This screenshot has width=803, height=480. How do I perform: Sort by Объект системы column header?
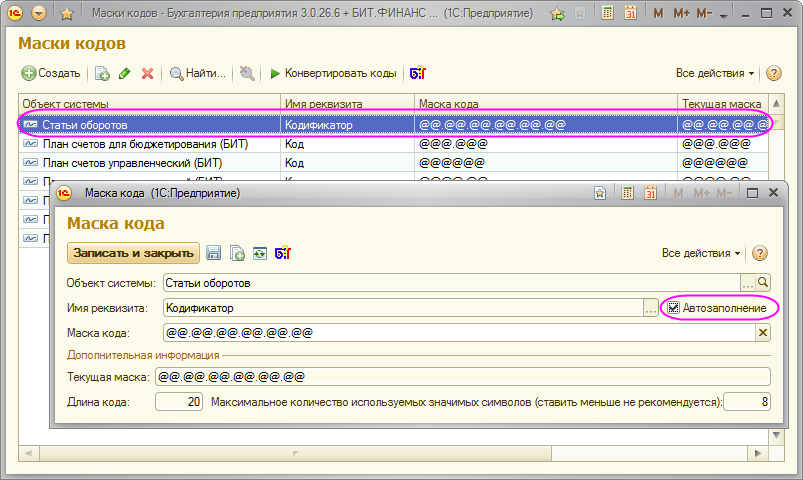tap(150, 103)
